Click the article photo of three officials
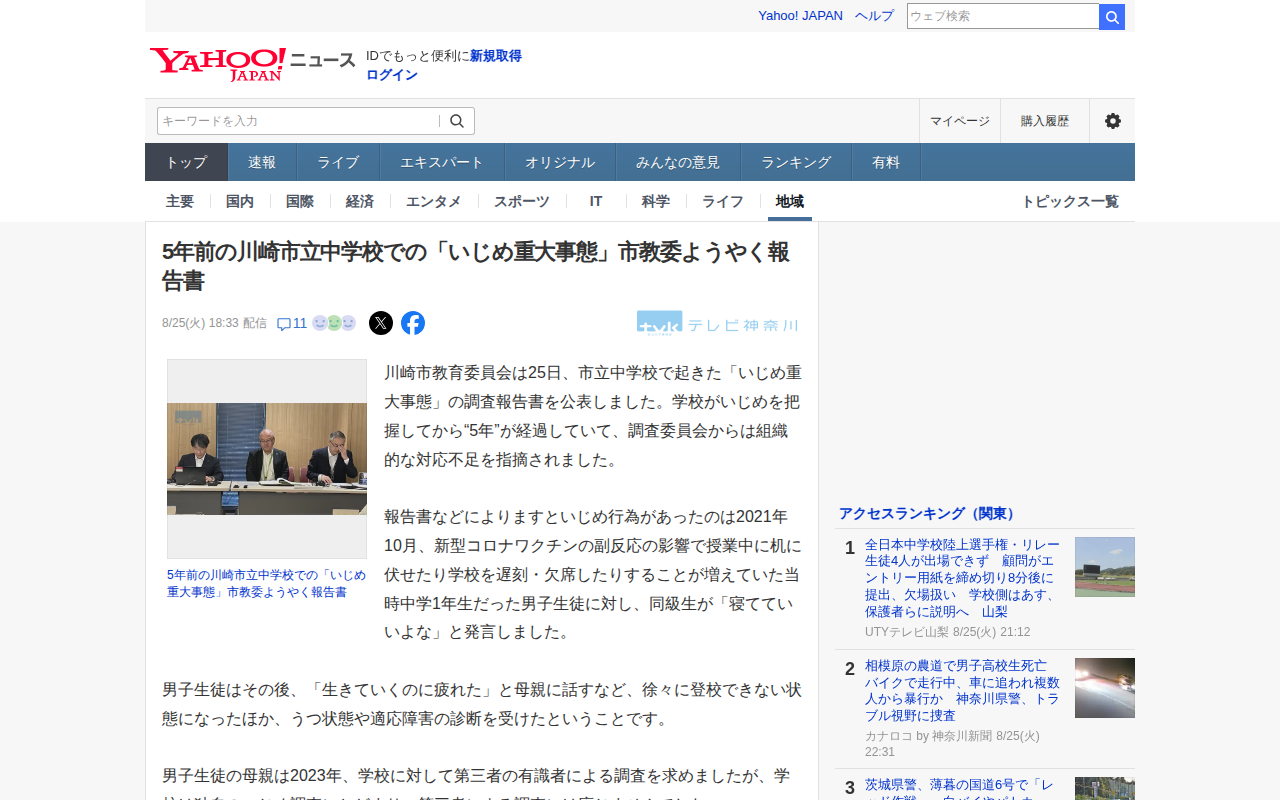This screenshot has width=1280, height=800. [267, 459]
